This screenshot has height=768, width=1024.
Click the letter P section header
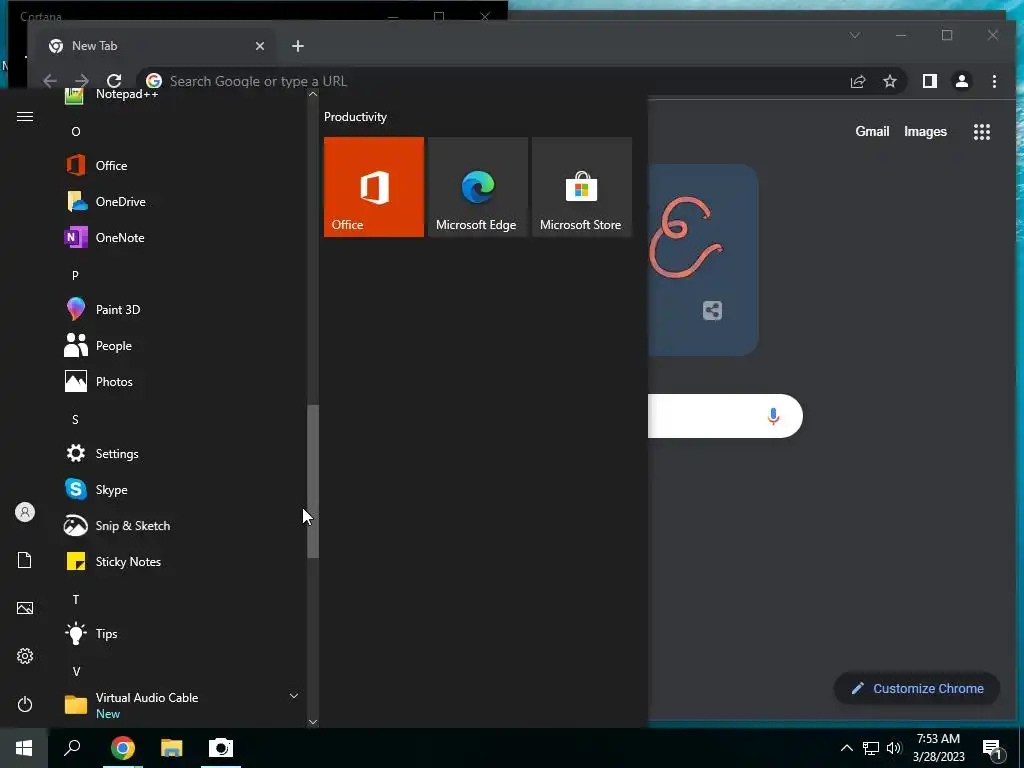pos(75,276)
